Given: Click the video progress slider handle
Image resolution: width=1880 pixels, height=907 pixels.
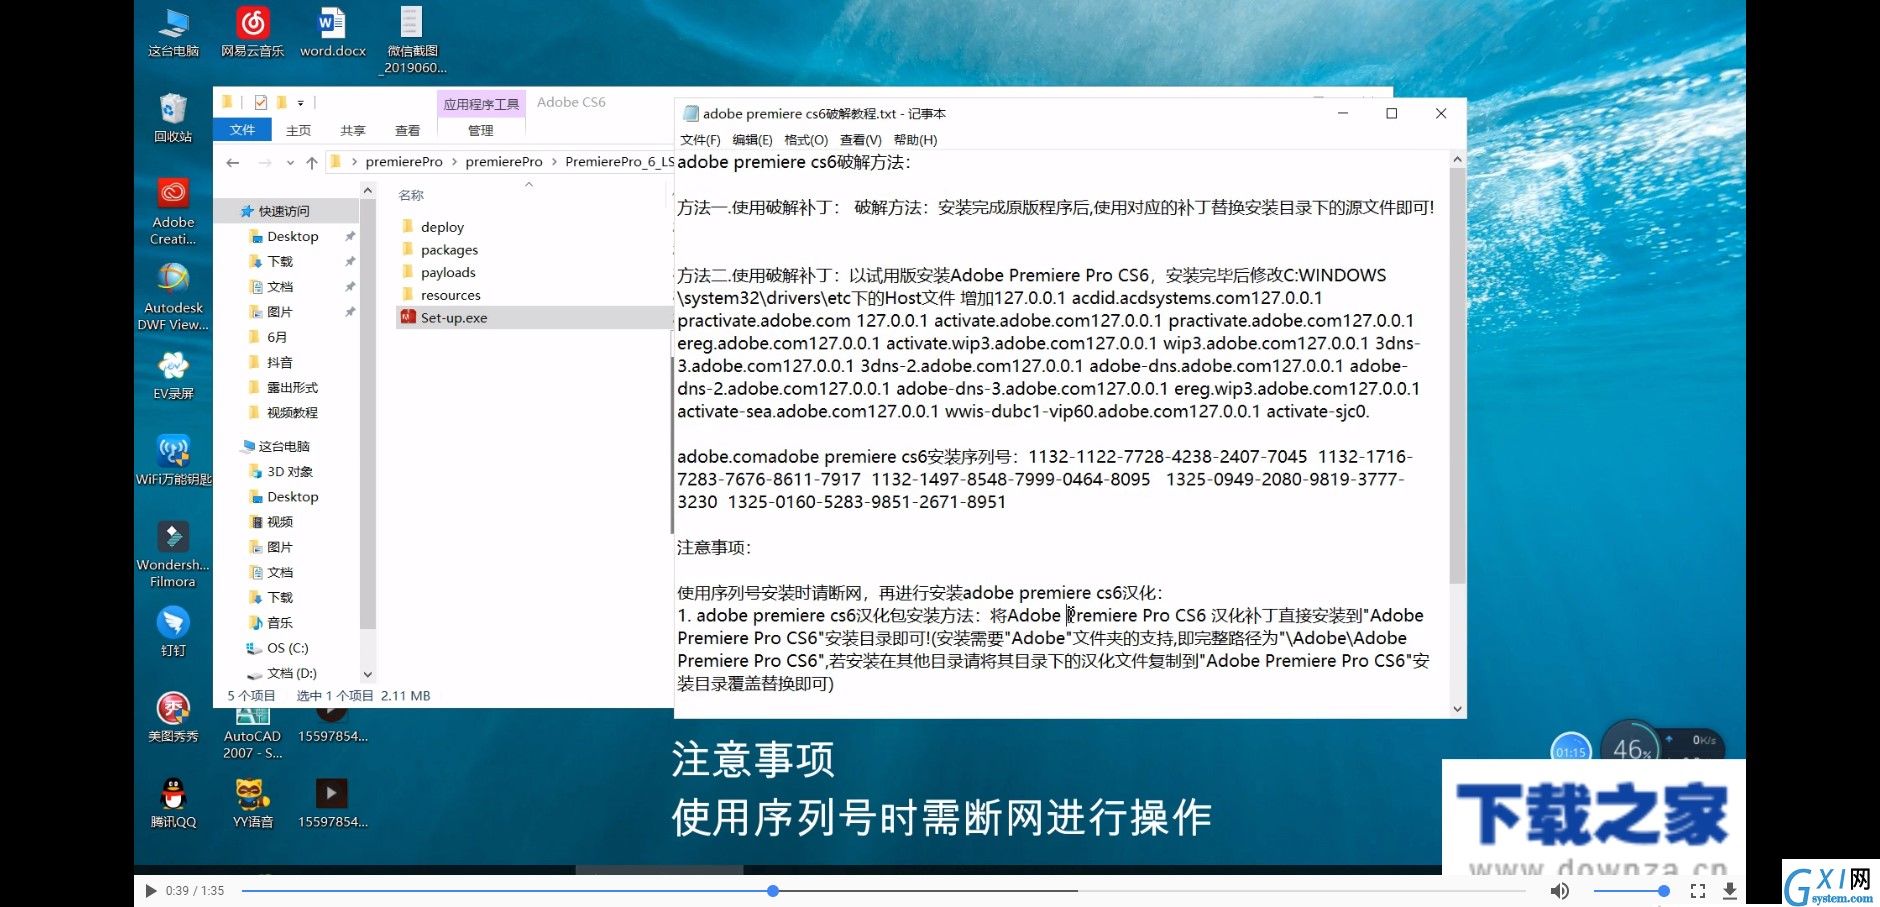Looking at the screenshot, I should pos(773,890).
